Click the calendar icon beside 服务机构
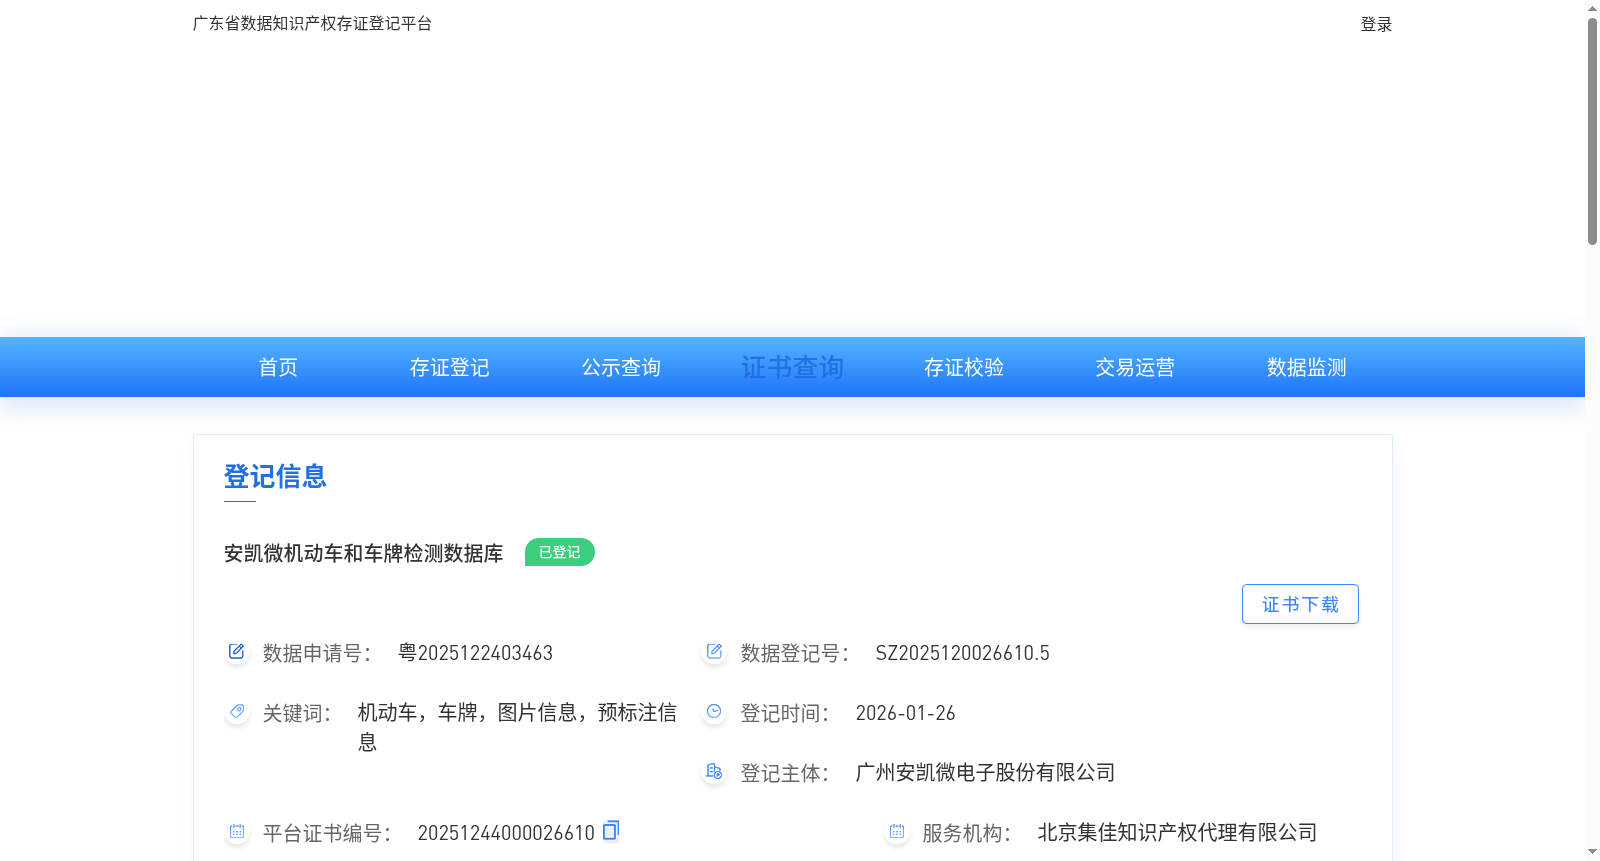Viewport: 1600px width, 861px height. point(896,832)
